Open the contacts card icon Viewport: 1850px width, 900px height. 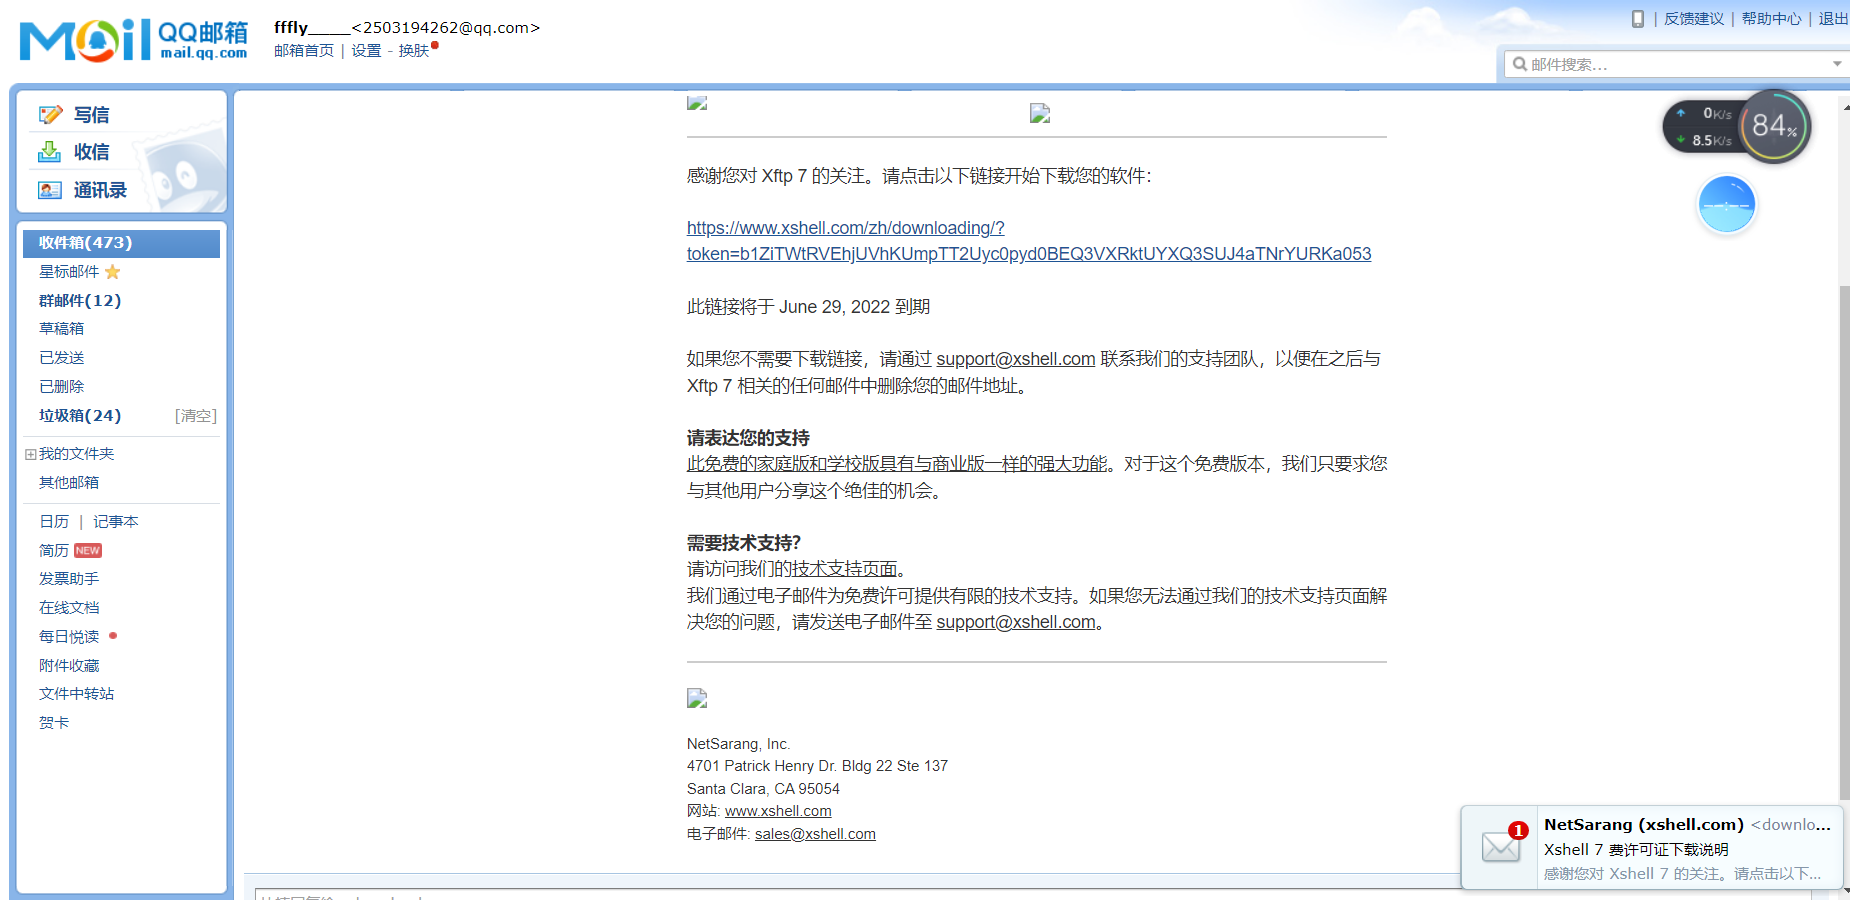50,190
